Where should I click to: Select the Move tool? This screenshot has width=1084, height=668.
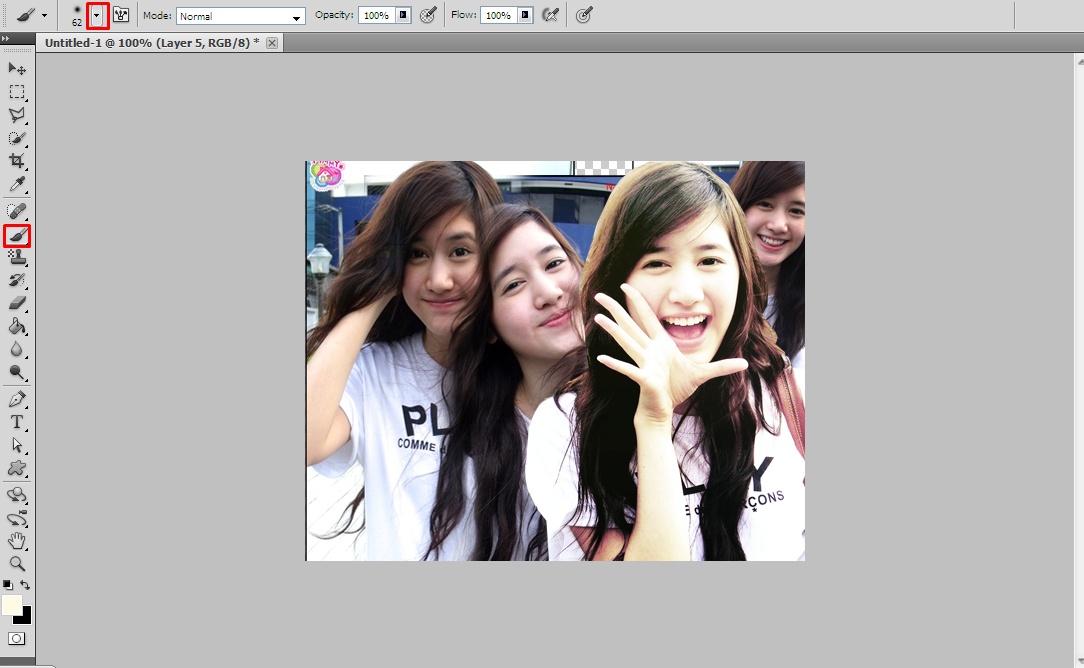tap(17, 68)
